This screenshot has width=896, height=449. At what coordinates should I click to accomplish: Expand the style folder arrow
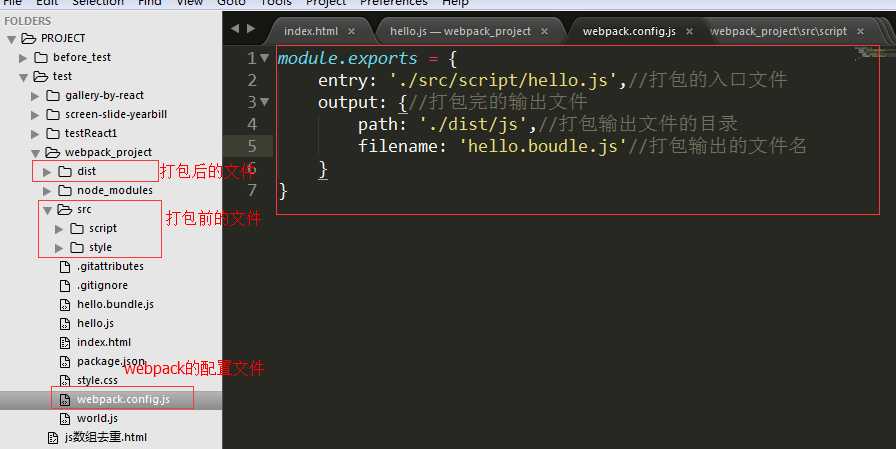click(x=59, y=248)
